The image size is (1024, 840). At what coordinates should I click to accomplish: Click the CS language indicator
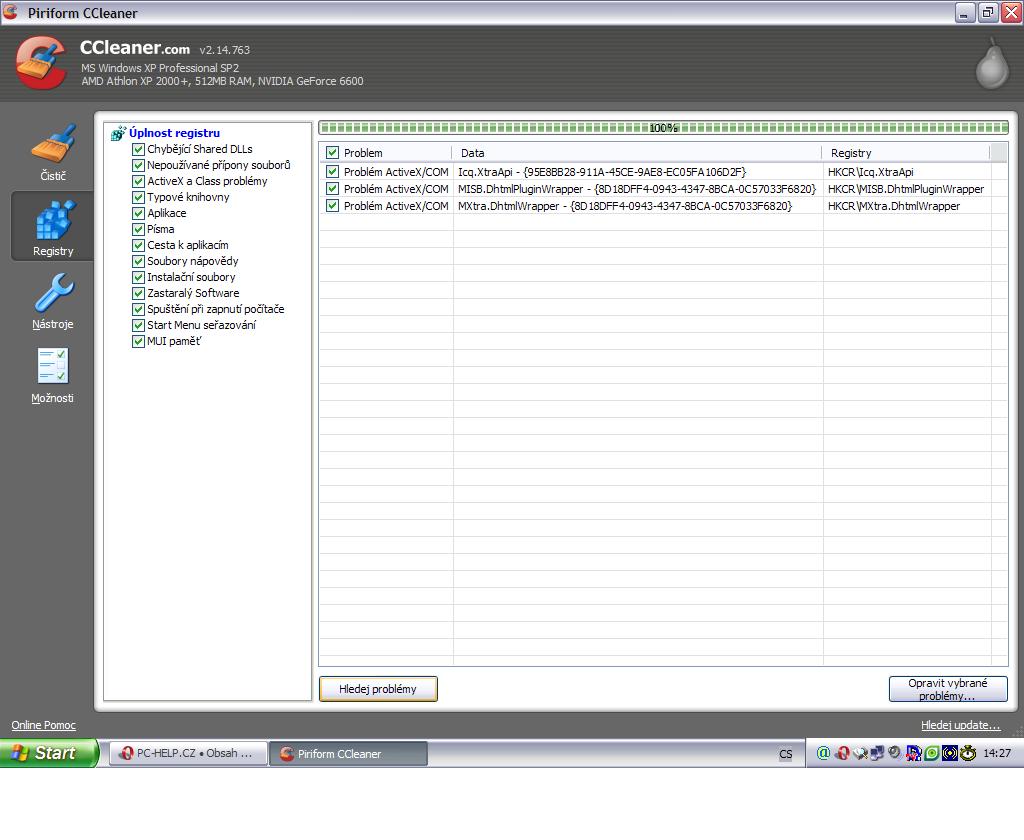click(785, 754)
